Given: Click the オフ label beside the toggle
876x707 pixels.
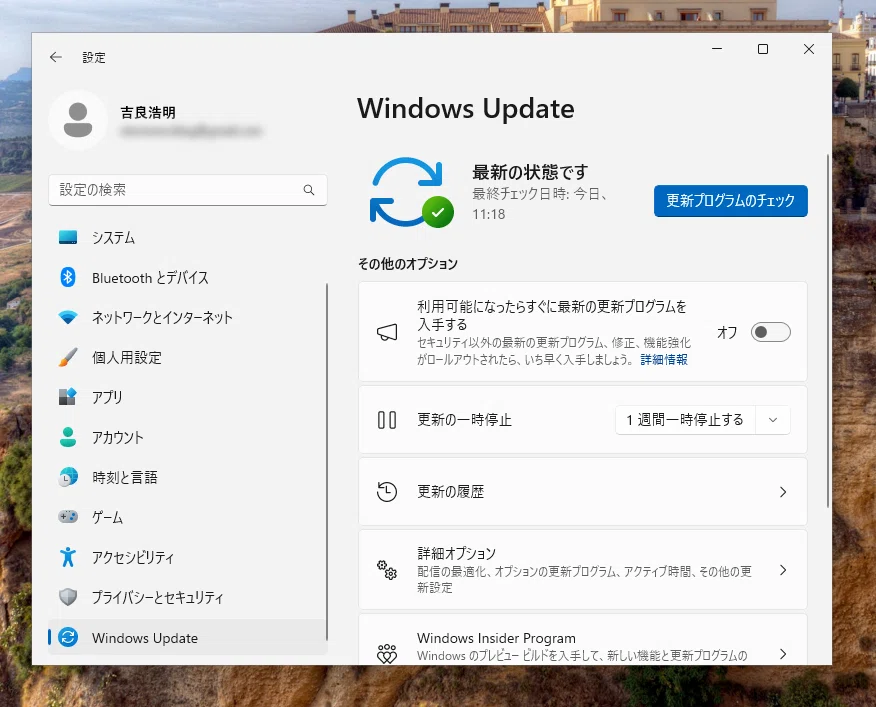Looking at the screenshot, I should tap(727, 333).
